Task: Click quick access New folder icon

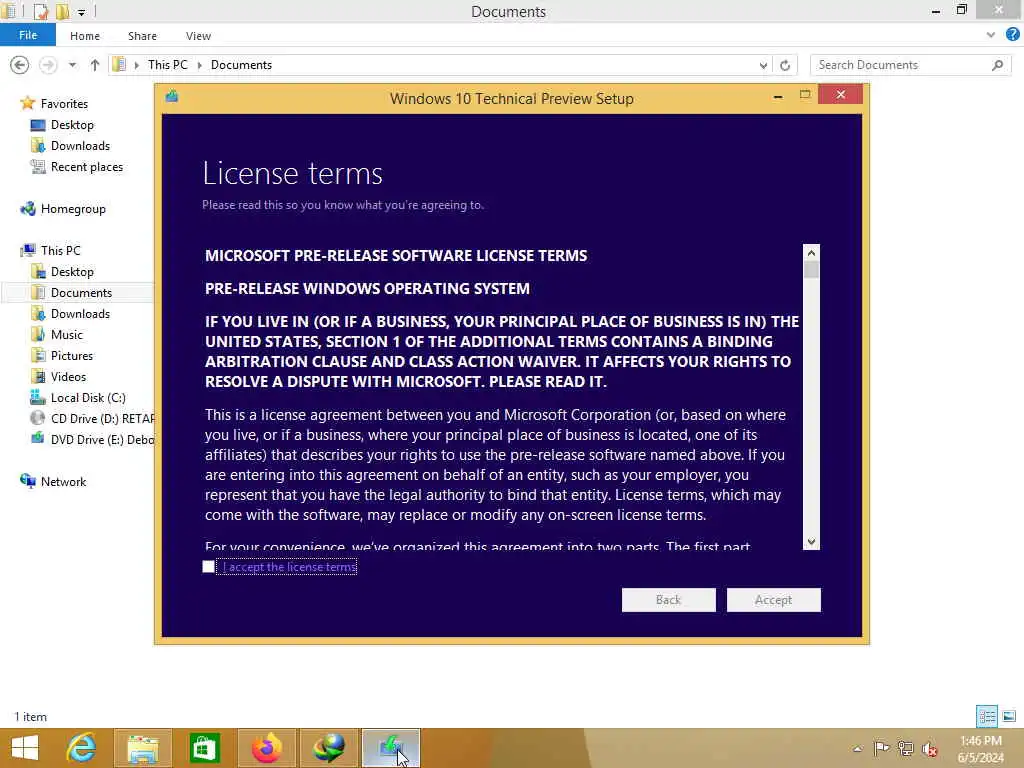Action: (62, 11)
